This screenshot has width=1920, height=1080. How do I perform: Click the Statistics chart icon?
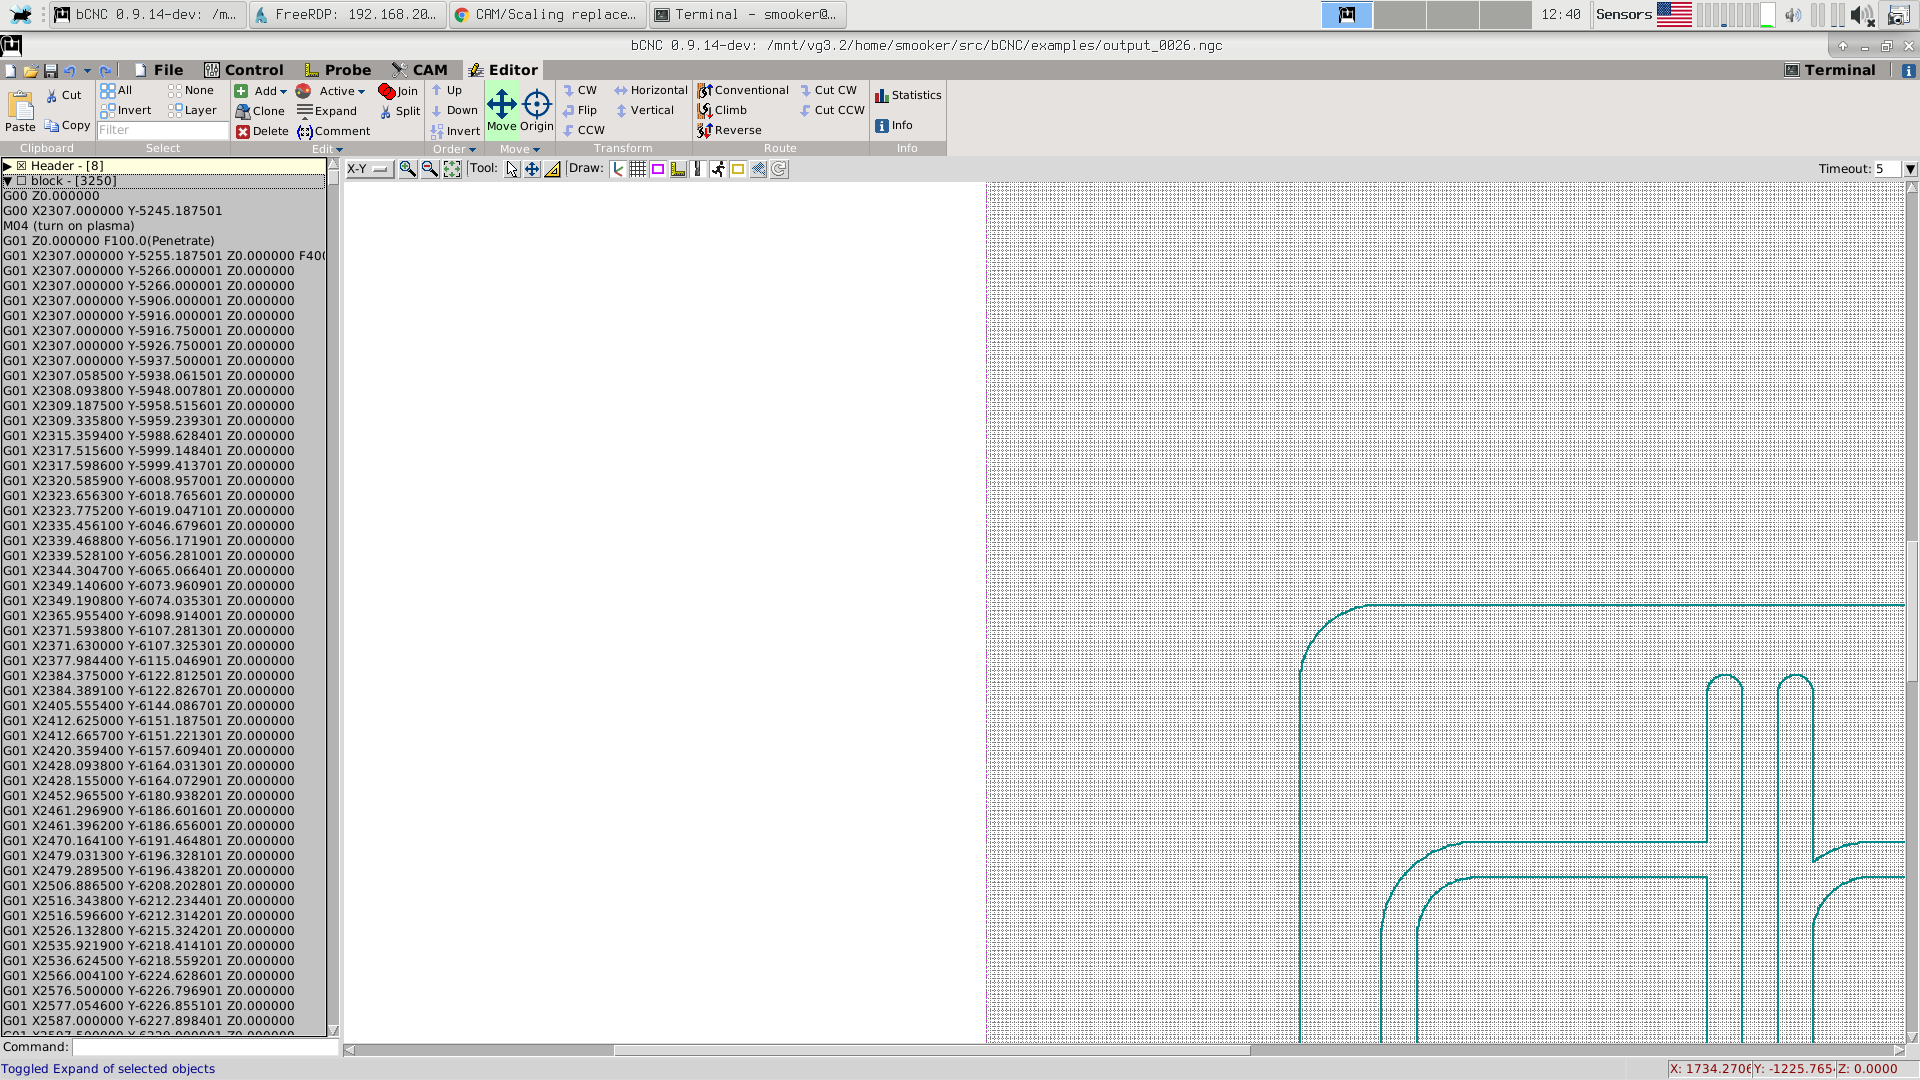882,95
